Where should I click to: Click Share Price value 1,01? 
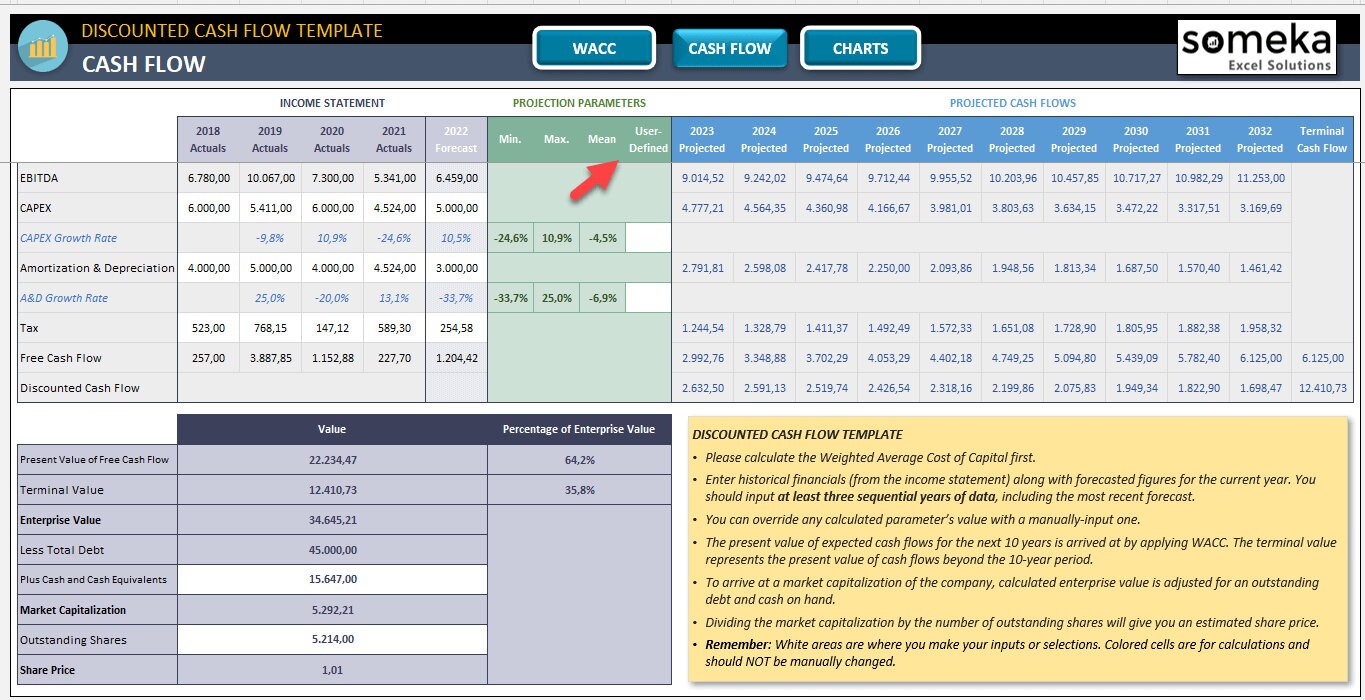(x=332, y=669)
